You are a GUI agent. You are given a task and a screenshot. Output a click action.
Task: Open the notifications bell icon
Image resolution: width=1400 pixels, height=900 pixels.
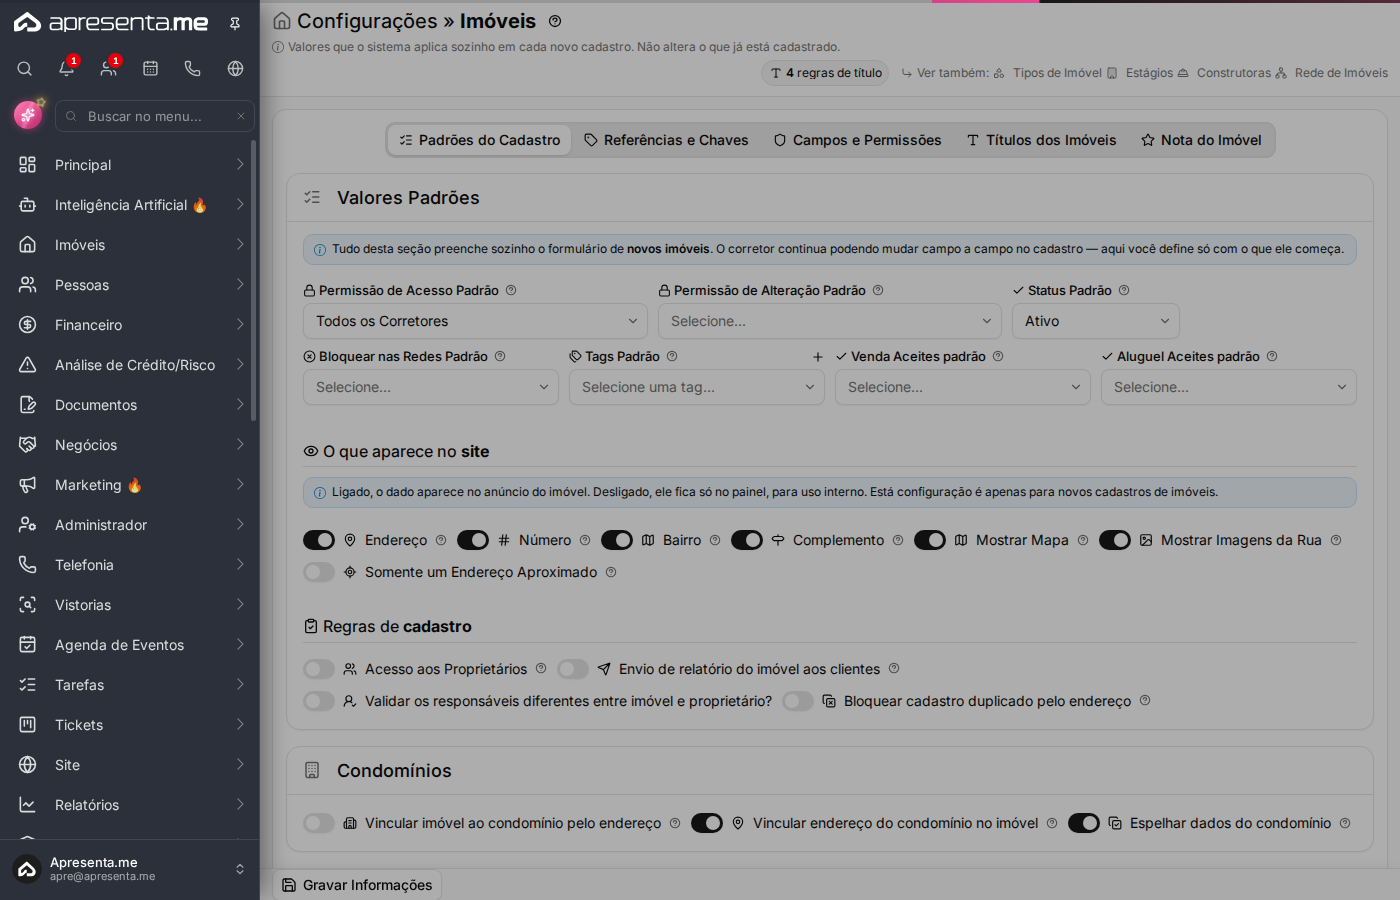67,69
